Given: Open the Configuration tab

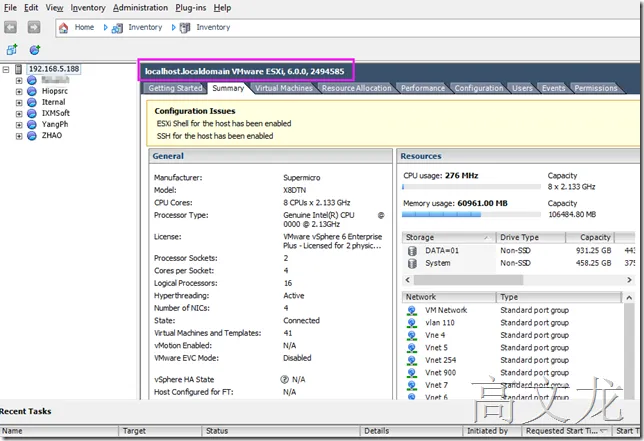Looking at the screenshot, I should pyautogui.click(x=478, y=88).
